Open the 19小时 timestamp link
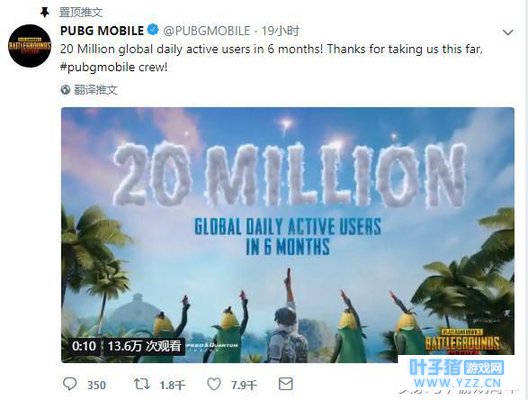This screenshot has width=528, height=400. coord(280,31)
